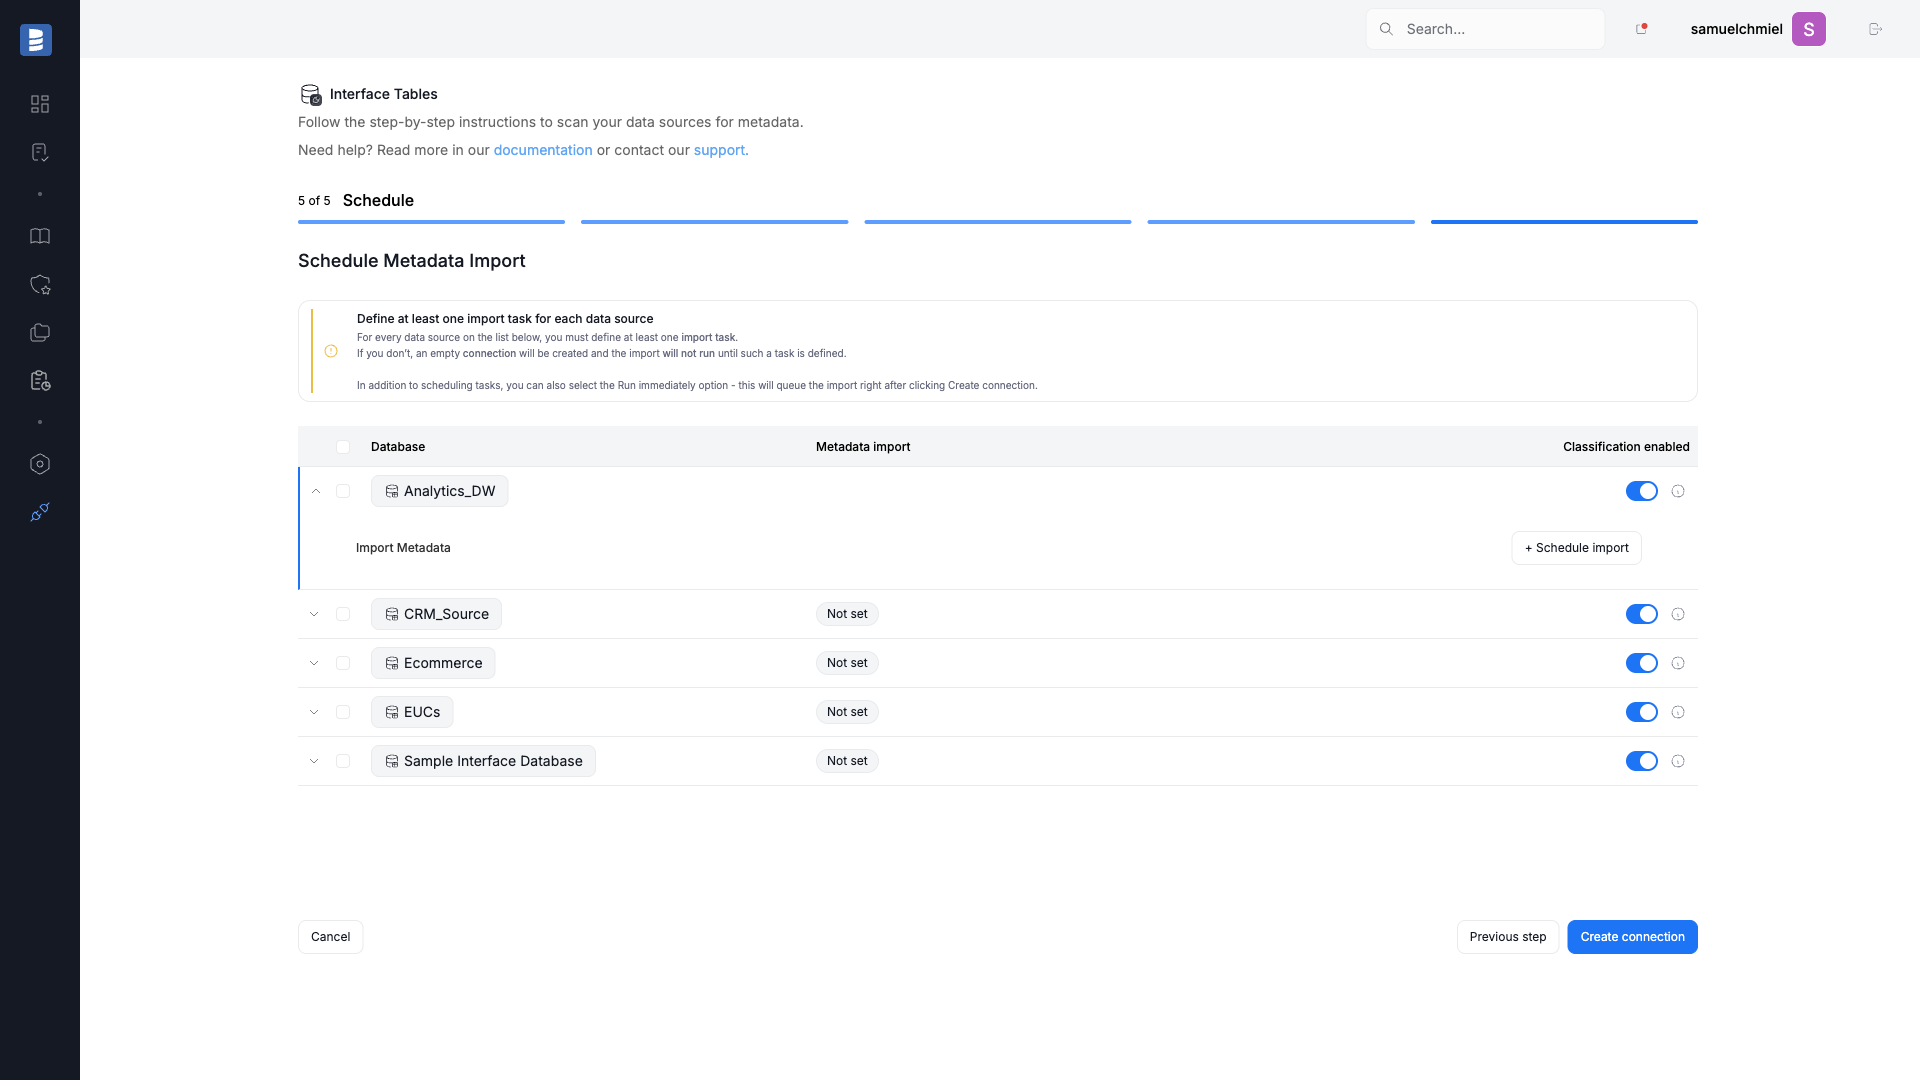Viewport: 1920px width, 1080px height.
Task: Click the first step progress bar segment
Action: (x=431, y=222)
